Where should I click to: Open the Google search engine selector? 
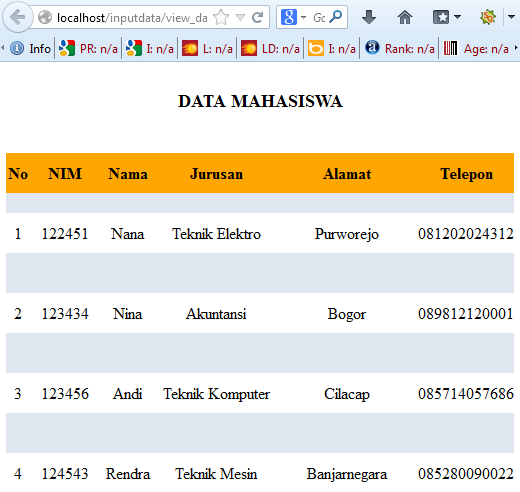293,17
